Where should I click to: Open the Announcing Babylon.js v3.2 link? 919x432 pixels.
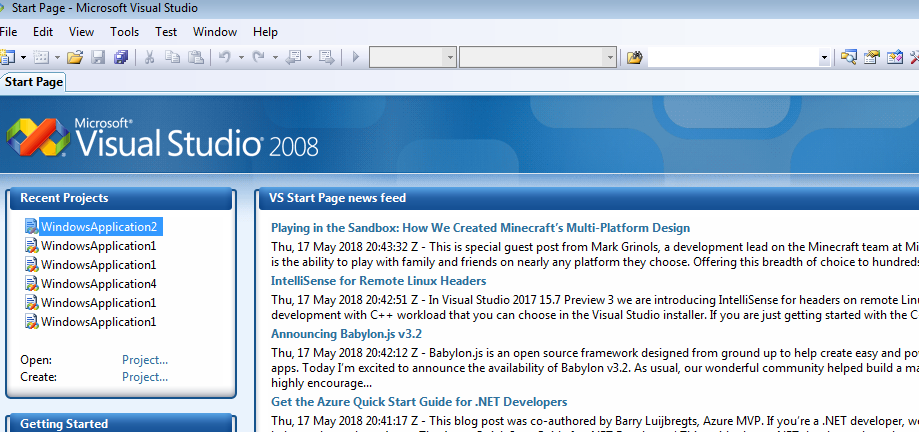346,334
